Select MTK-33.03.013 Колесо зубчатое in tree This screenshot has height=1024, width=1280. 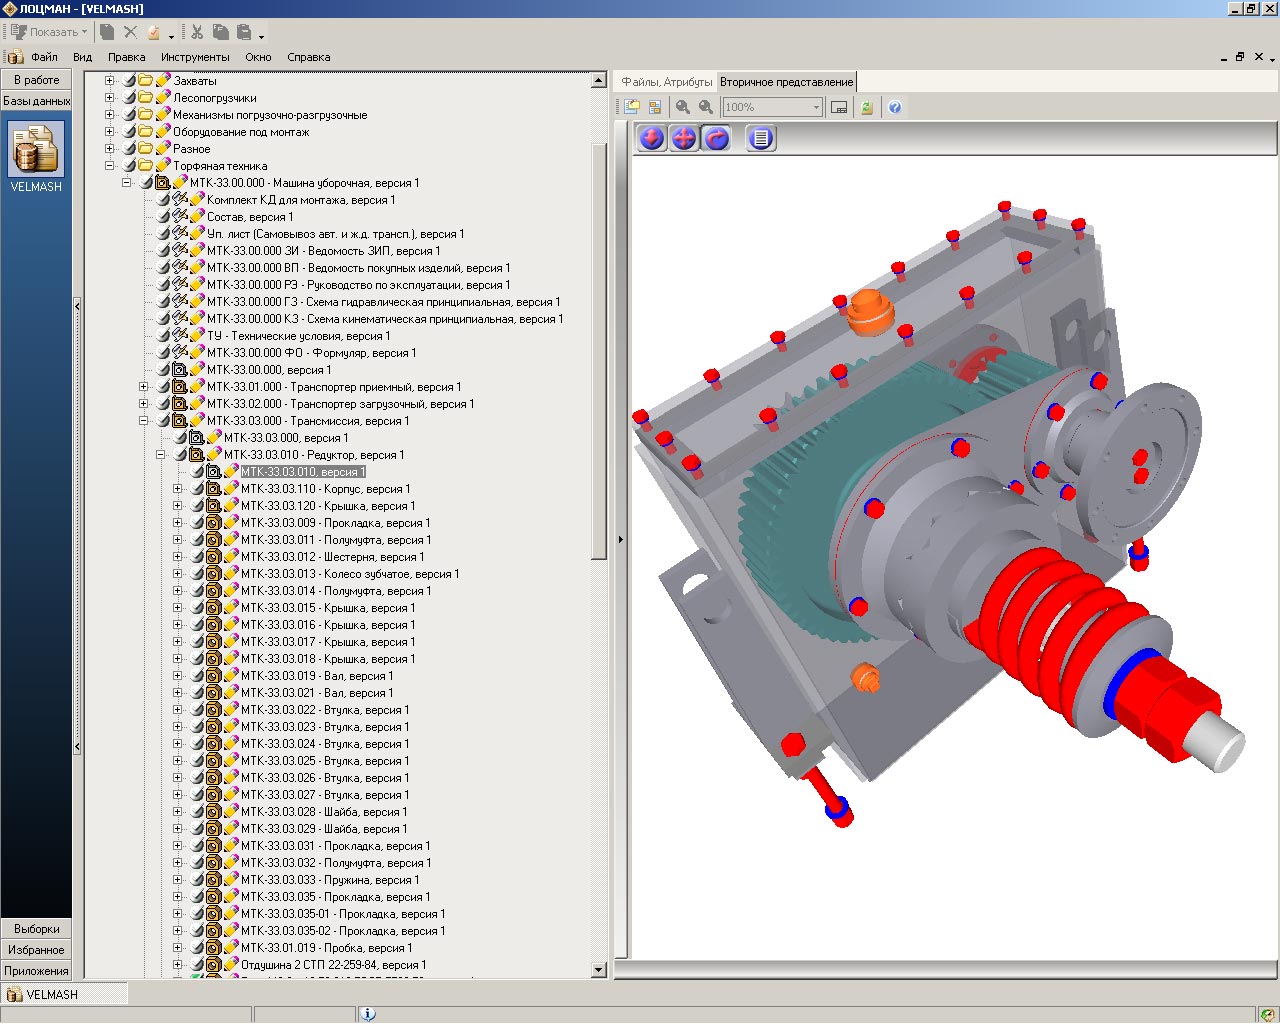tap(349, 574)
